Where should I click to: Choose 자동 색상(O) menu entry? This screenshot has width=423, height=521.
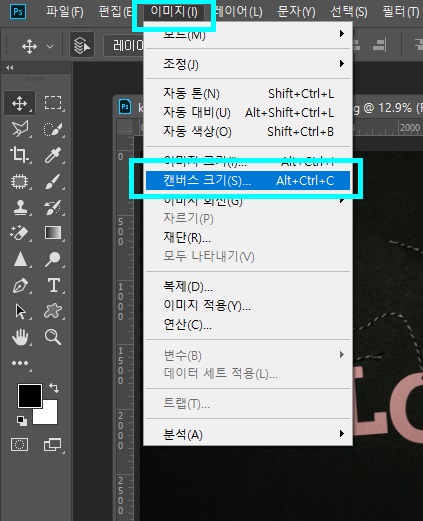click(x=248, y=132)
